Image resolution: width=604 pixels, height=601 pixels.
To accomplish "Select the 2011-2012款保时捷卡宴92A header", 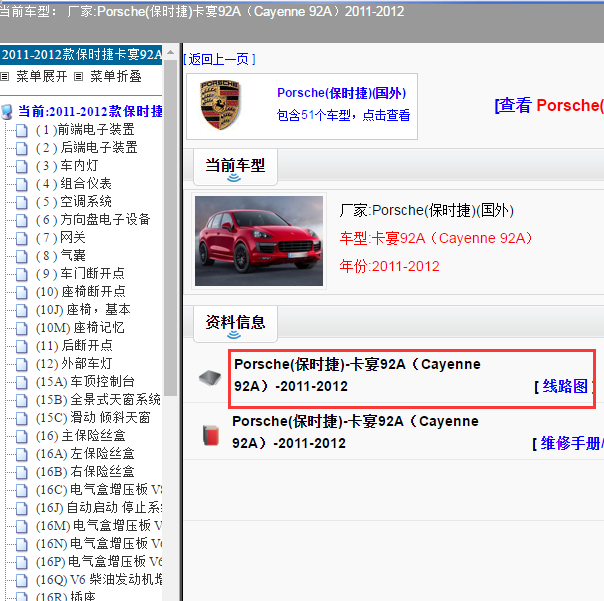I will pos(81,54).
